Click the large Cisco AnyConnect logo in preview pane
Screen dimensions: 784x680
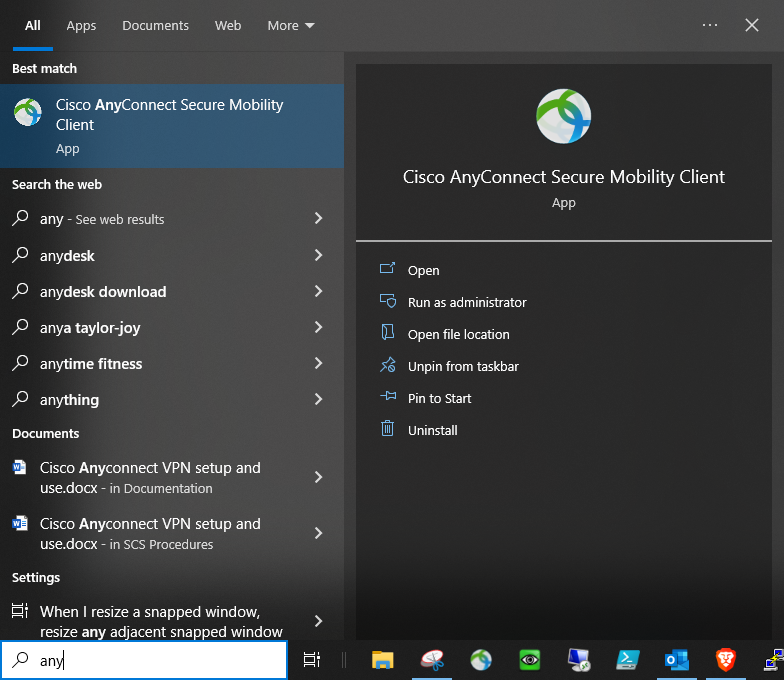(x=564, y=116)
